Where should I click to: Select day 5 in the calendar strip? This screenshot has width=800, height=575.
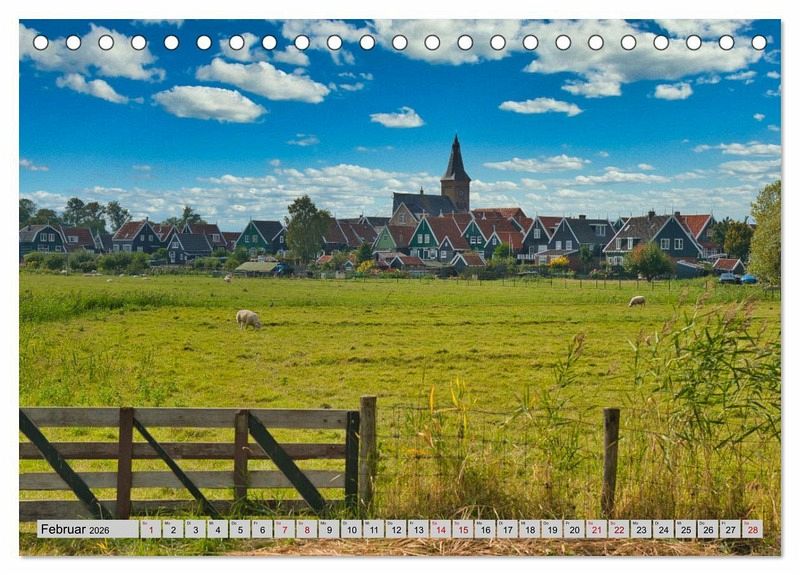point(240,529)
